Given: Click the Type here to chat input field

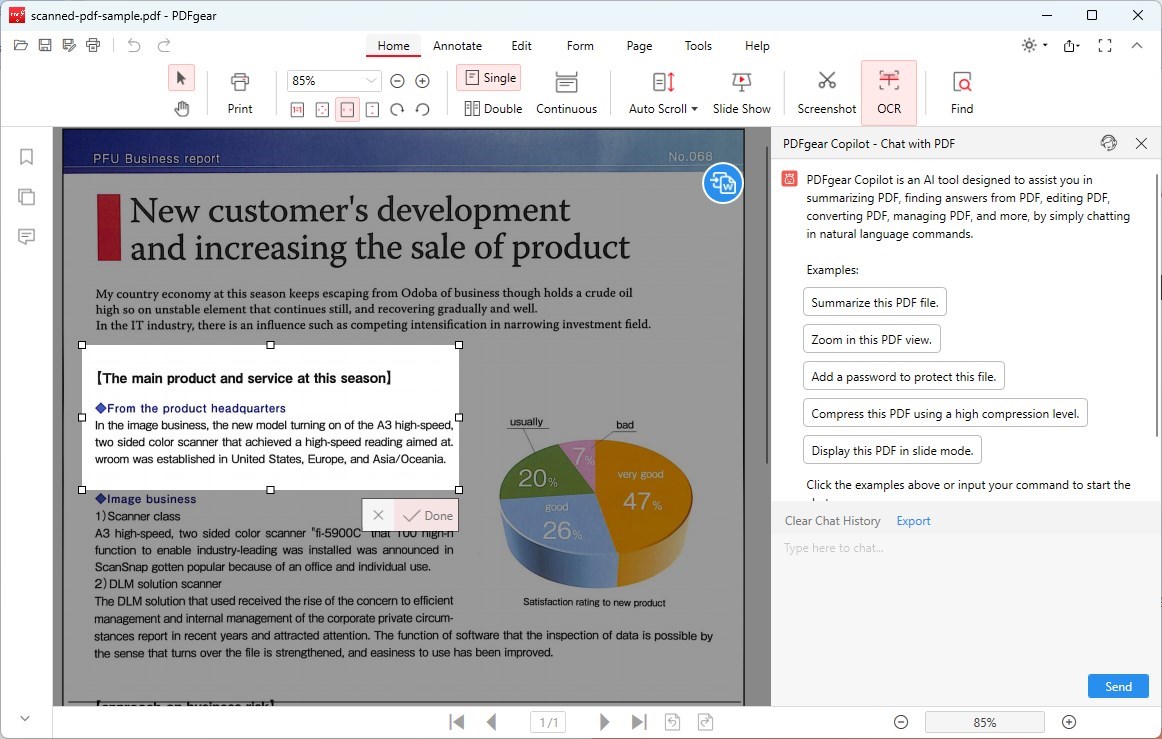Looking at the screenshot, I should tap(900, 547).
